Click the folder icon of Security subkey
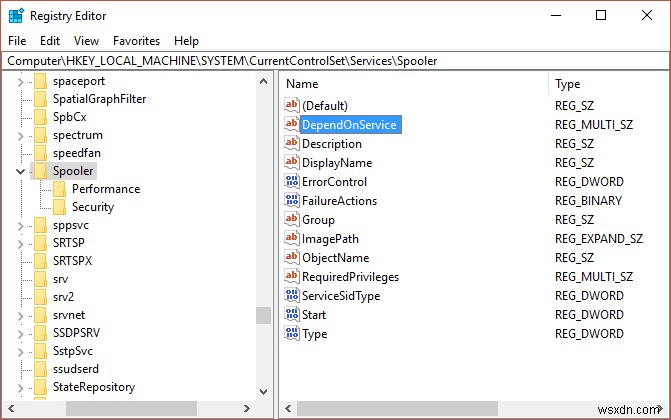 59,207
